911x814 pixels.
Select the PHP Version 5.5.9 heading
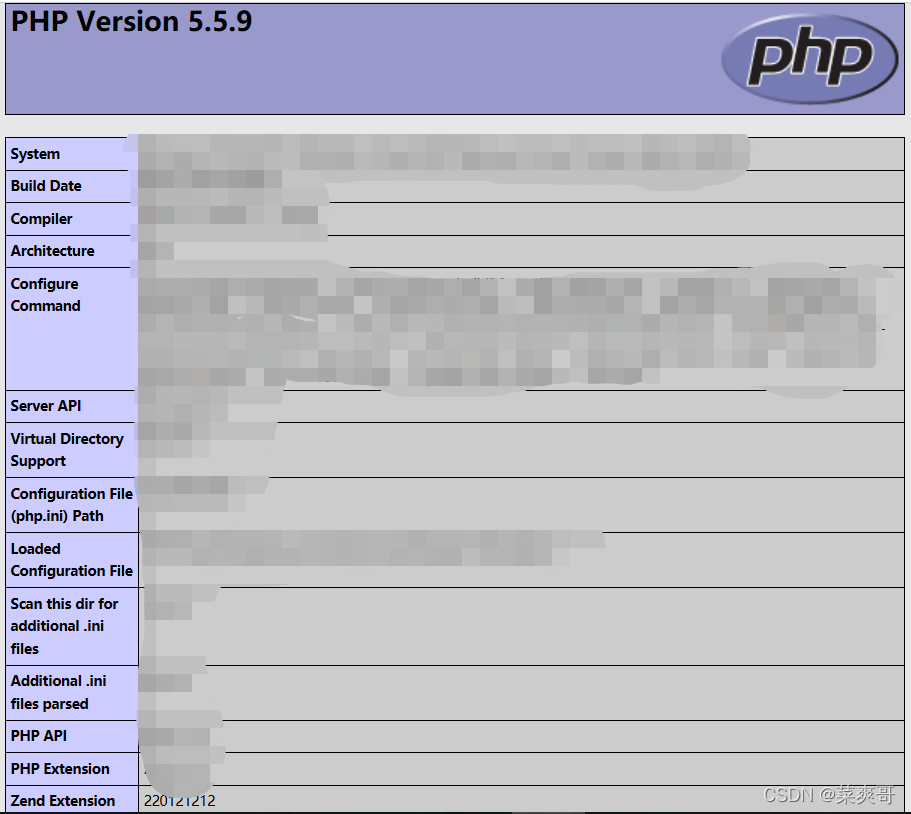131,21
